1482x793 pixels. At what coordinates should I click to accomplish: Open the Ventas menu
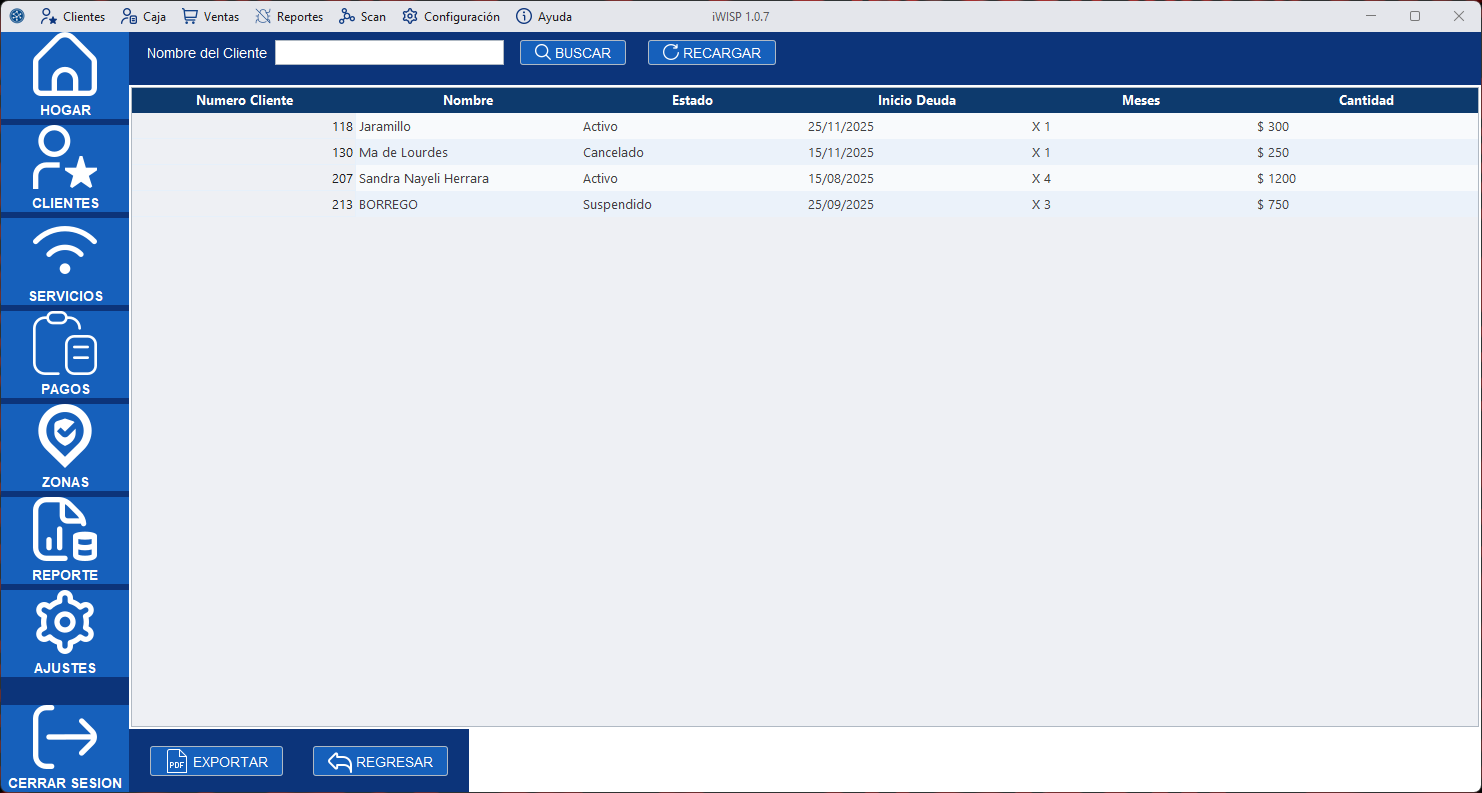tap(210, 17)
